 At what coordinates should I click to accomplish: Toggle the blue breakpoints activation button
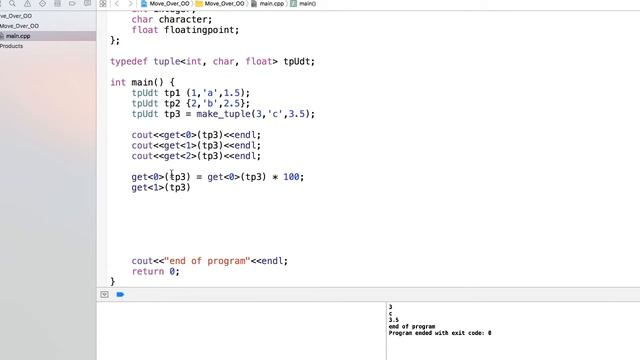point(120,294)
